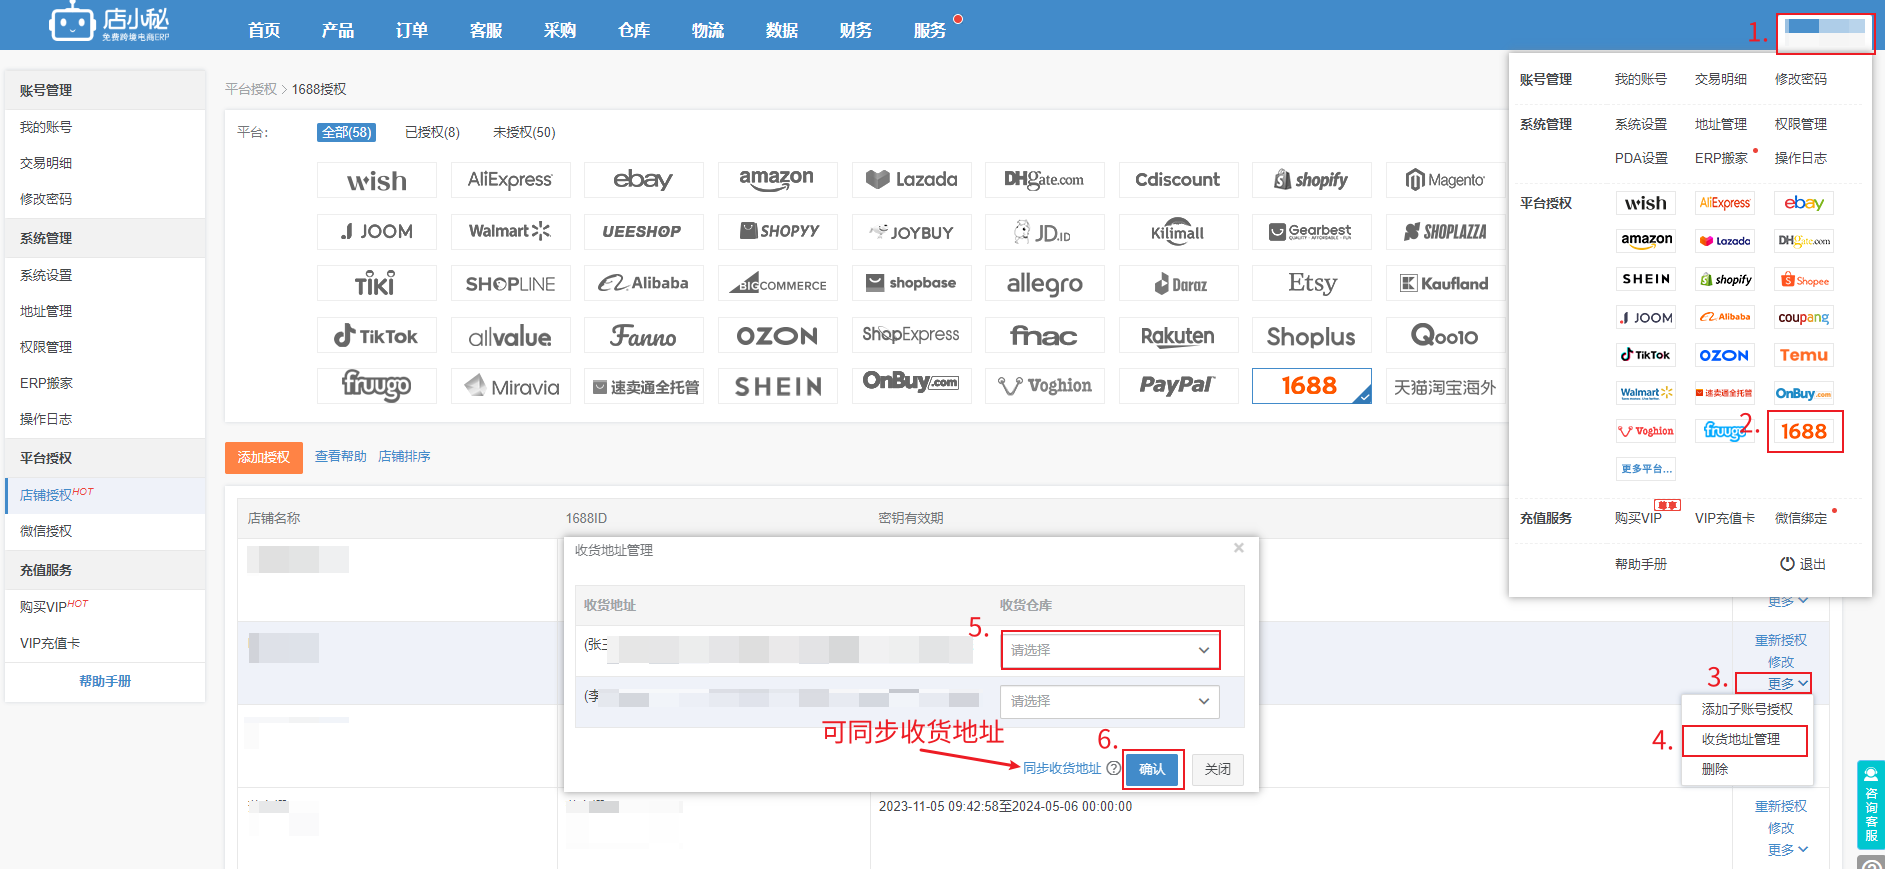Image resolution: width=1885 pixels, height=869 pixels.
Task: Select the 1688 platform tile in the grid
Action: click(x=1312, y=386)
